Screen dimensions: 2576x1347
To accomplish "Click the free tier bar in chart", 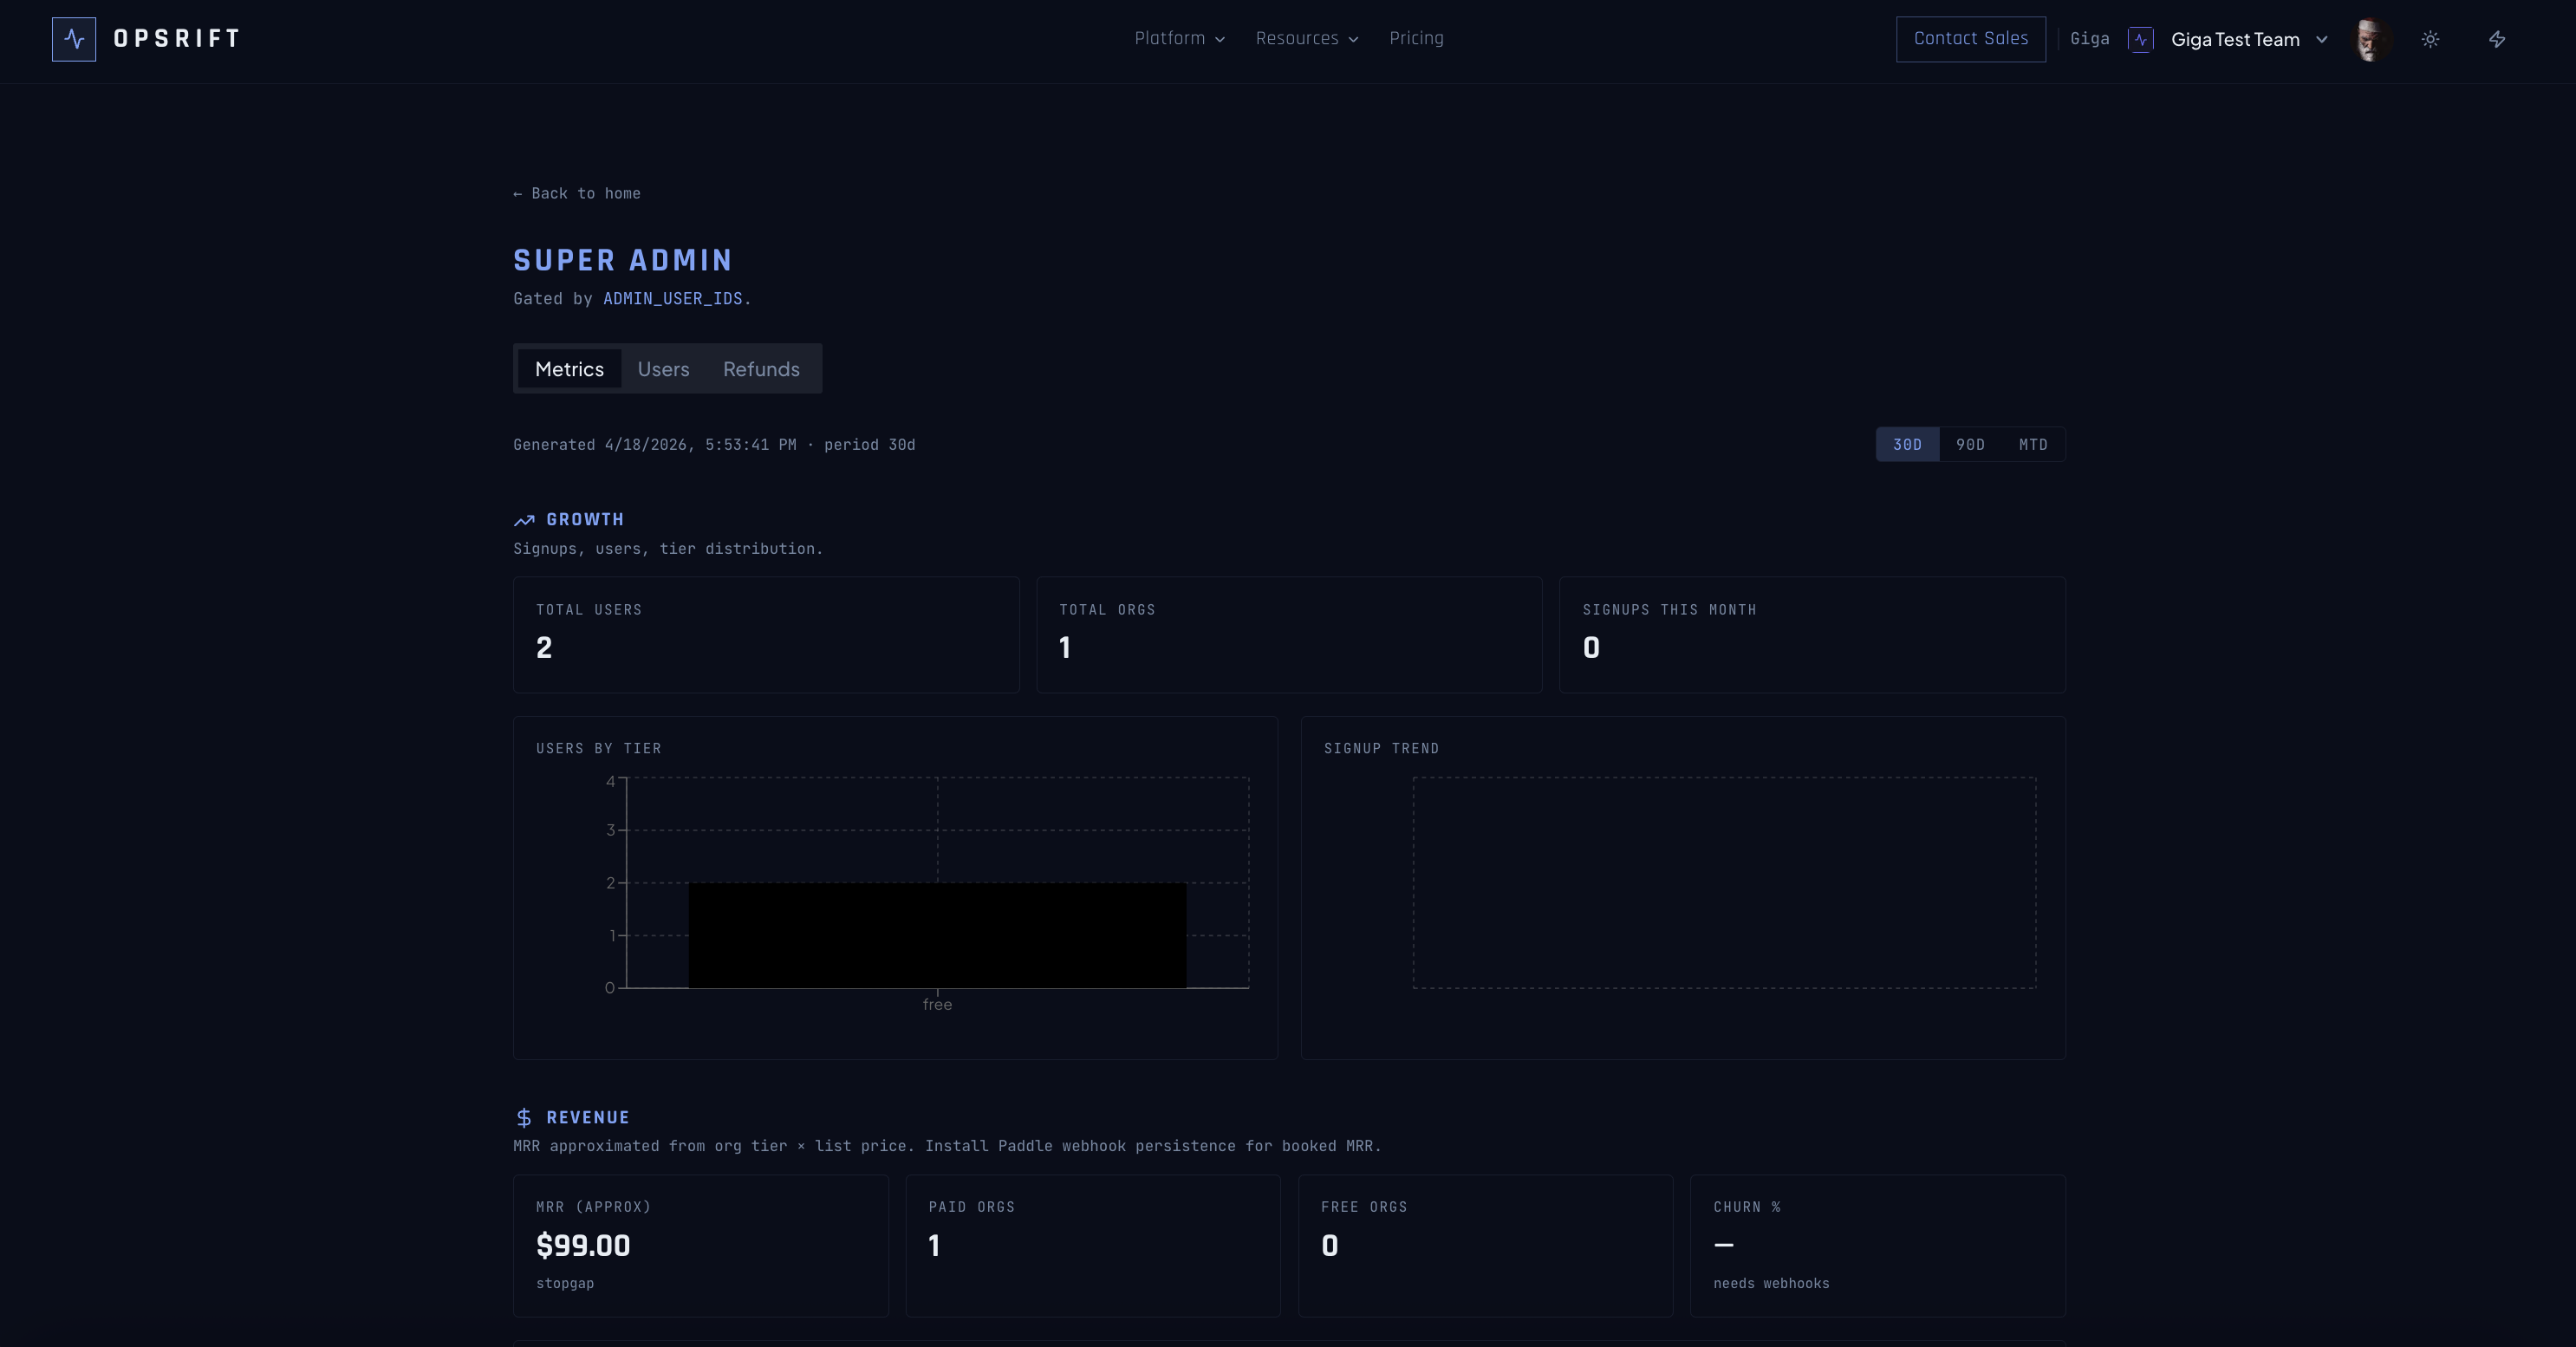I will tap(937, 935).
